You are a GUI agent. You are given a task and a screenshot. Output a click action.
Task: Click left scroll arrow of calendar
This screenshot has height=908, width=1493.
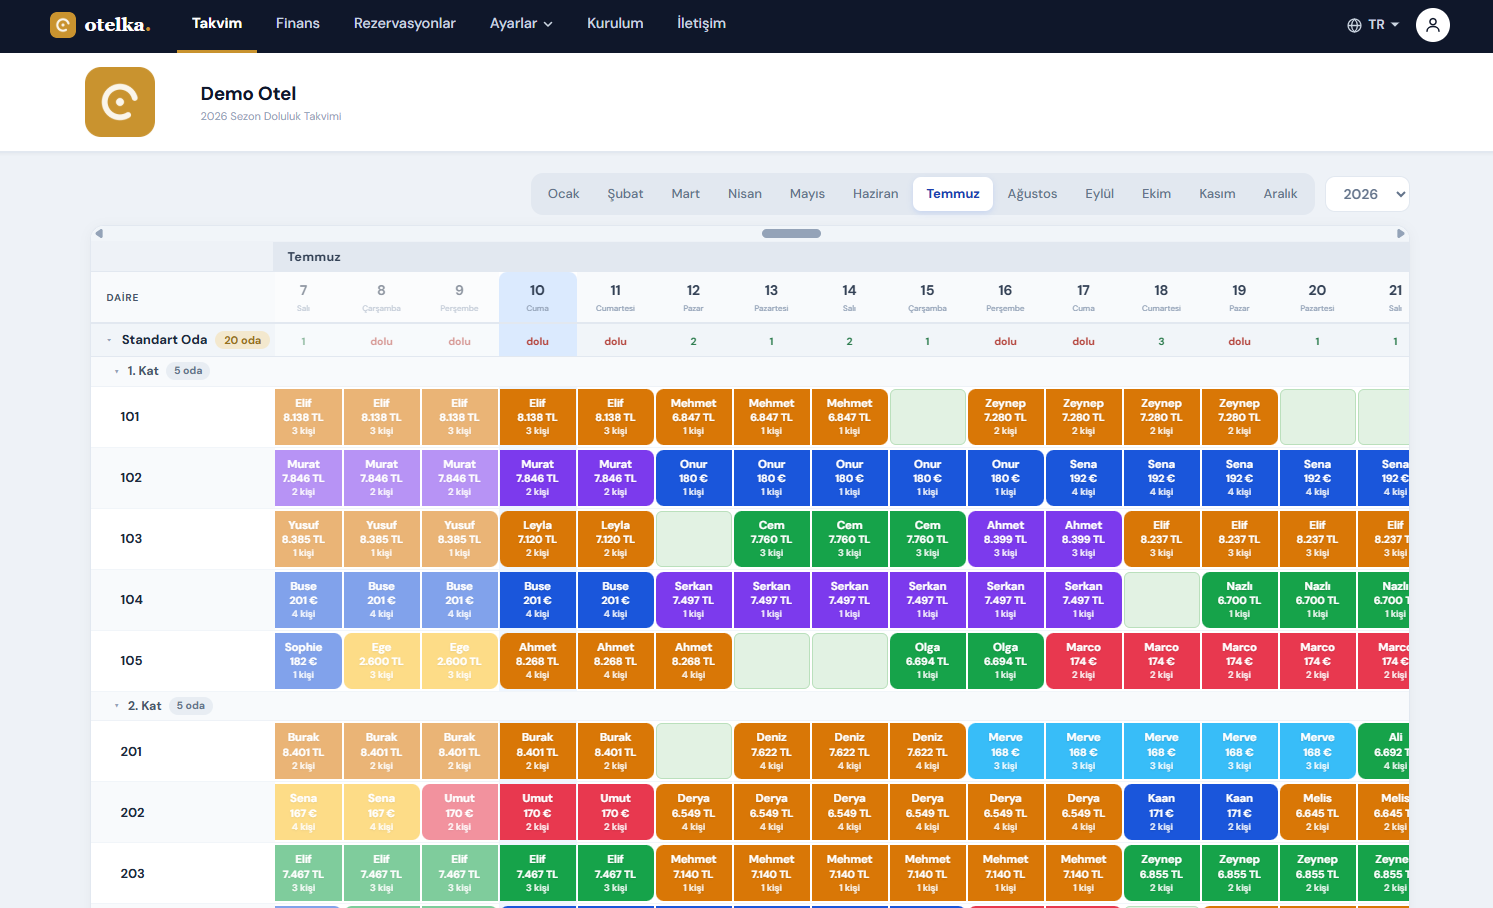99,233
